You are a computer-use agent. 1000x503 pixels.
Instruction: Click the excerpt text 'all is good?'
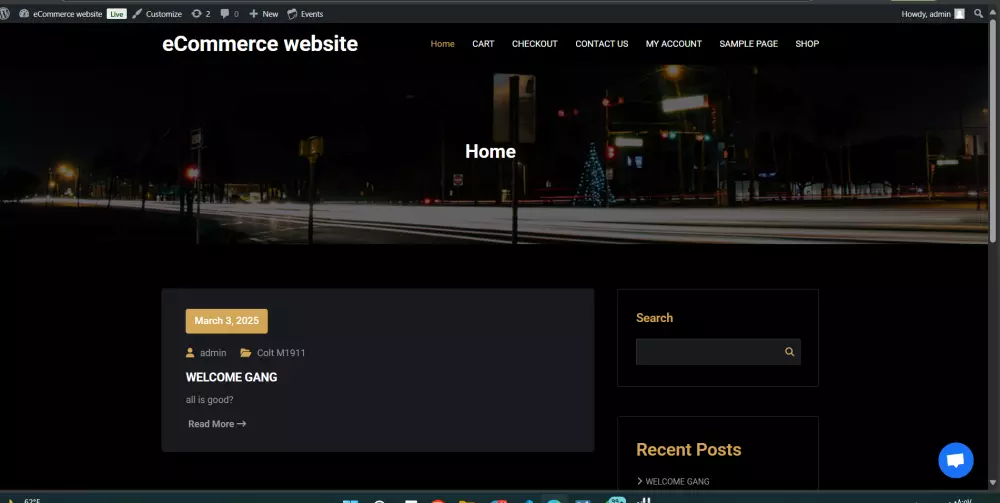209,400
